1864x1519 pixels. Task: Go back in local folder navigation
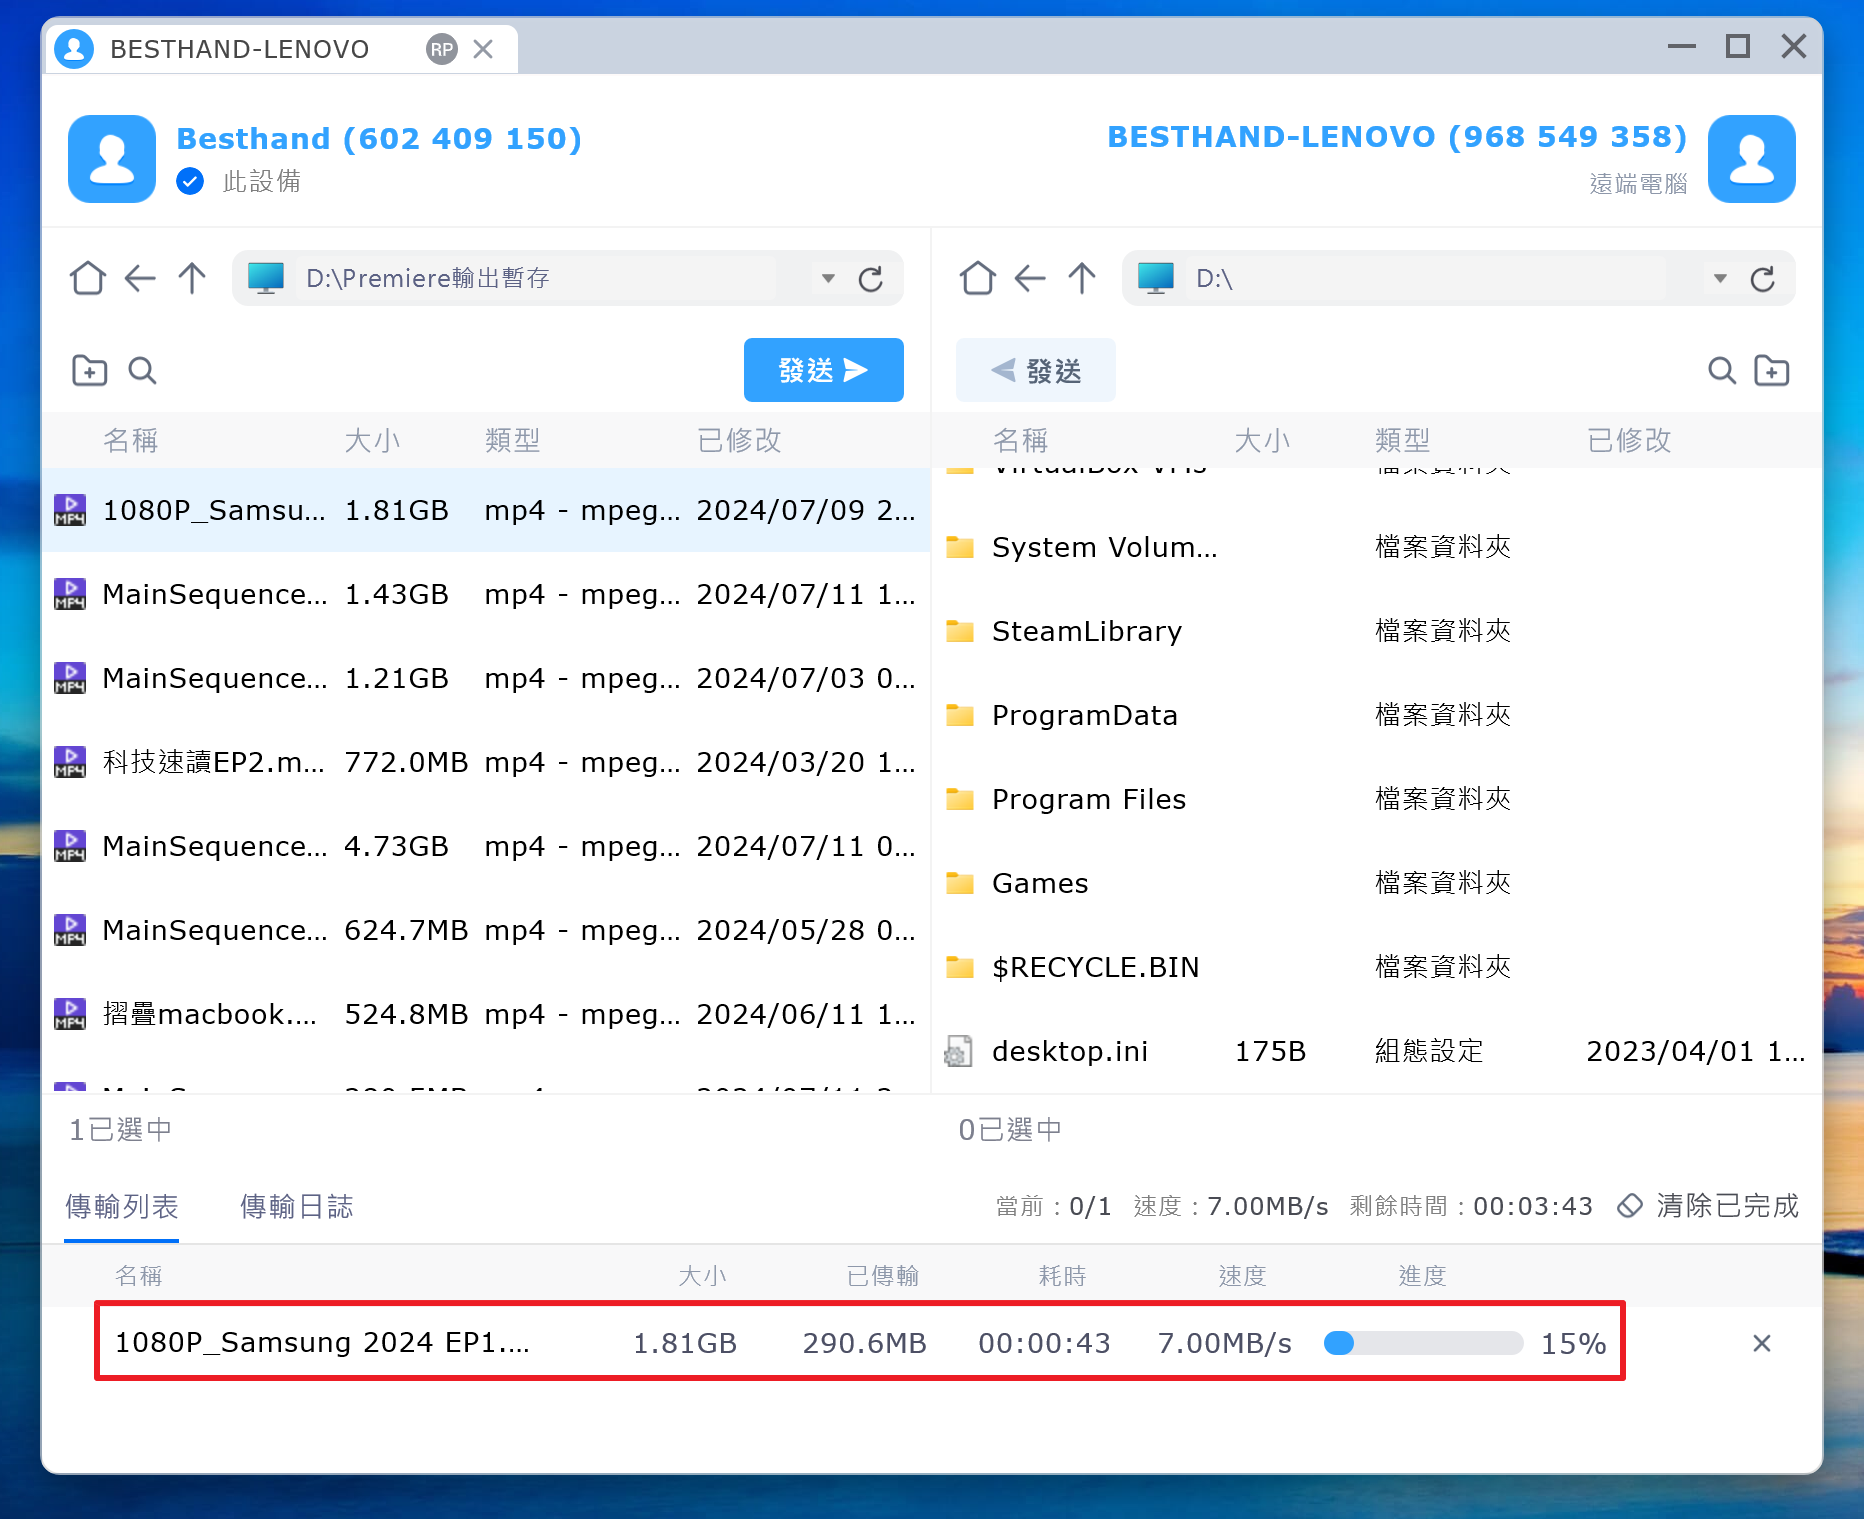[140, 278]
